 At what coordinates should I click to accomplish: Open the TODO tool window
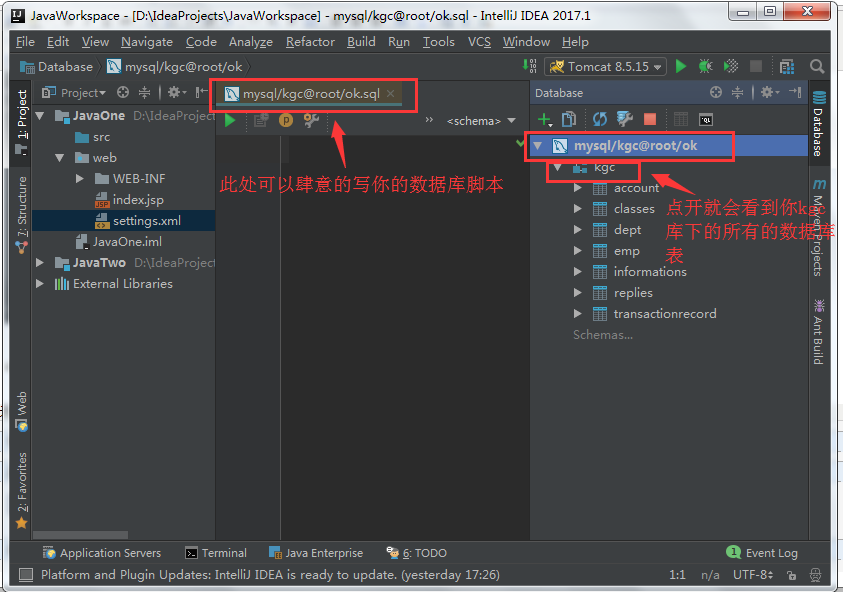(417, 553)
